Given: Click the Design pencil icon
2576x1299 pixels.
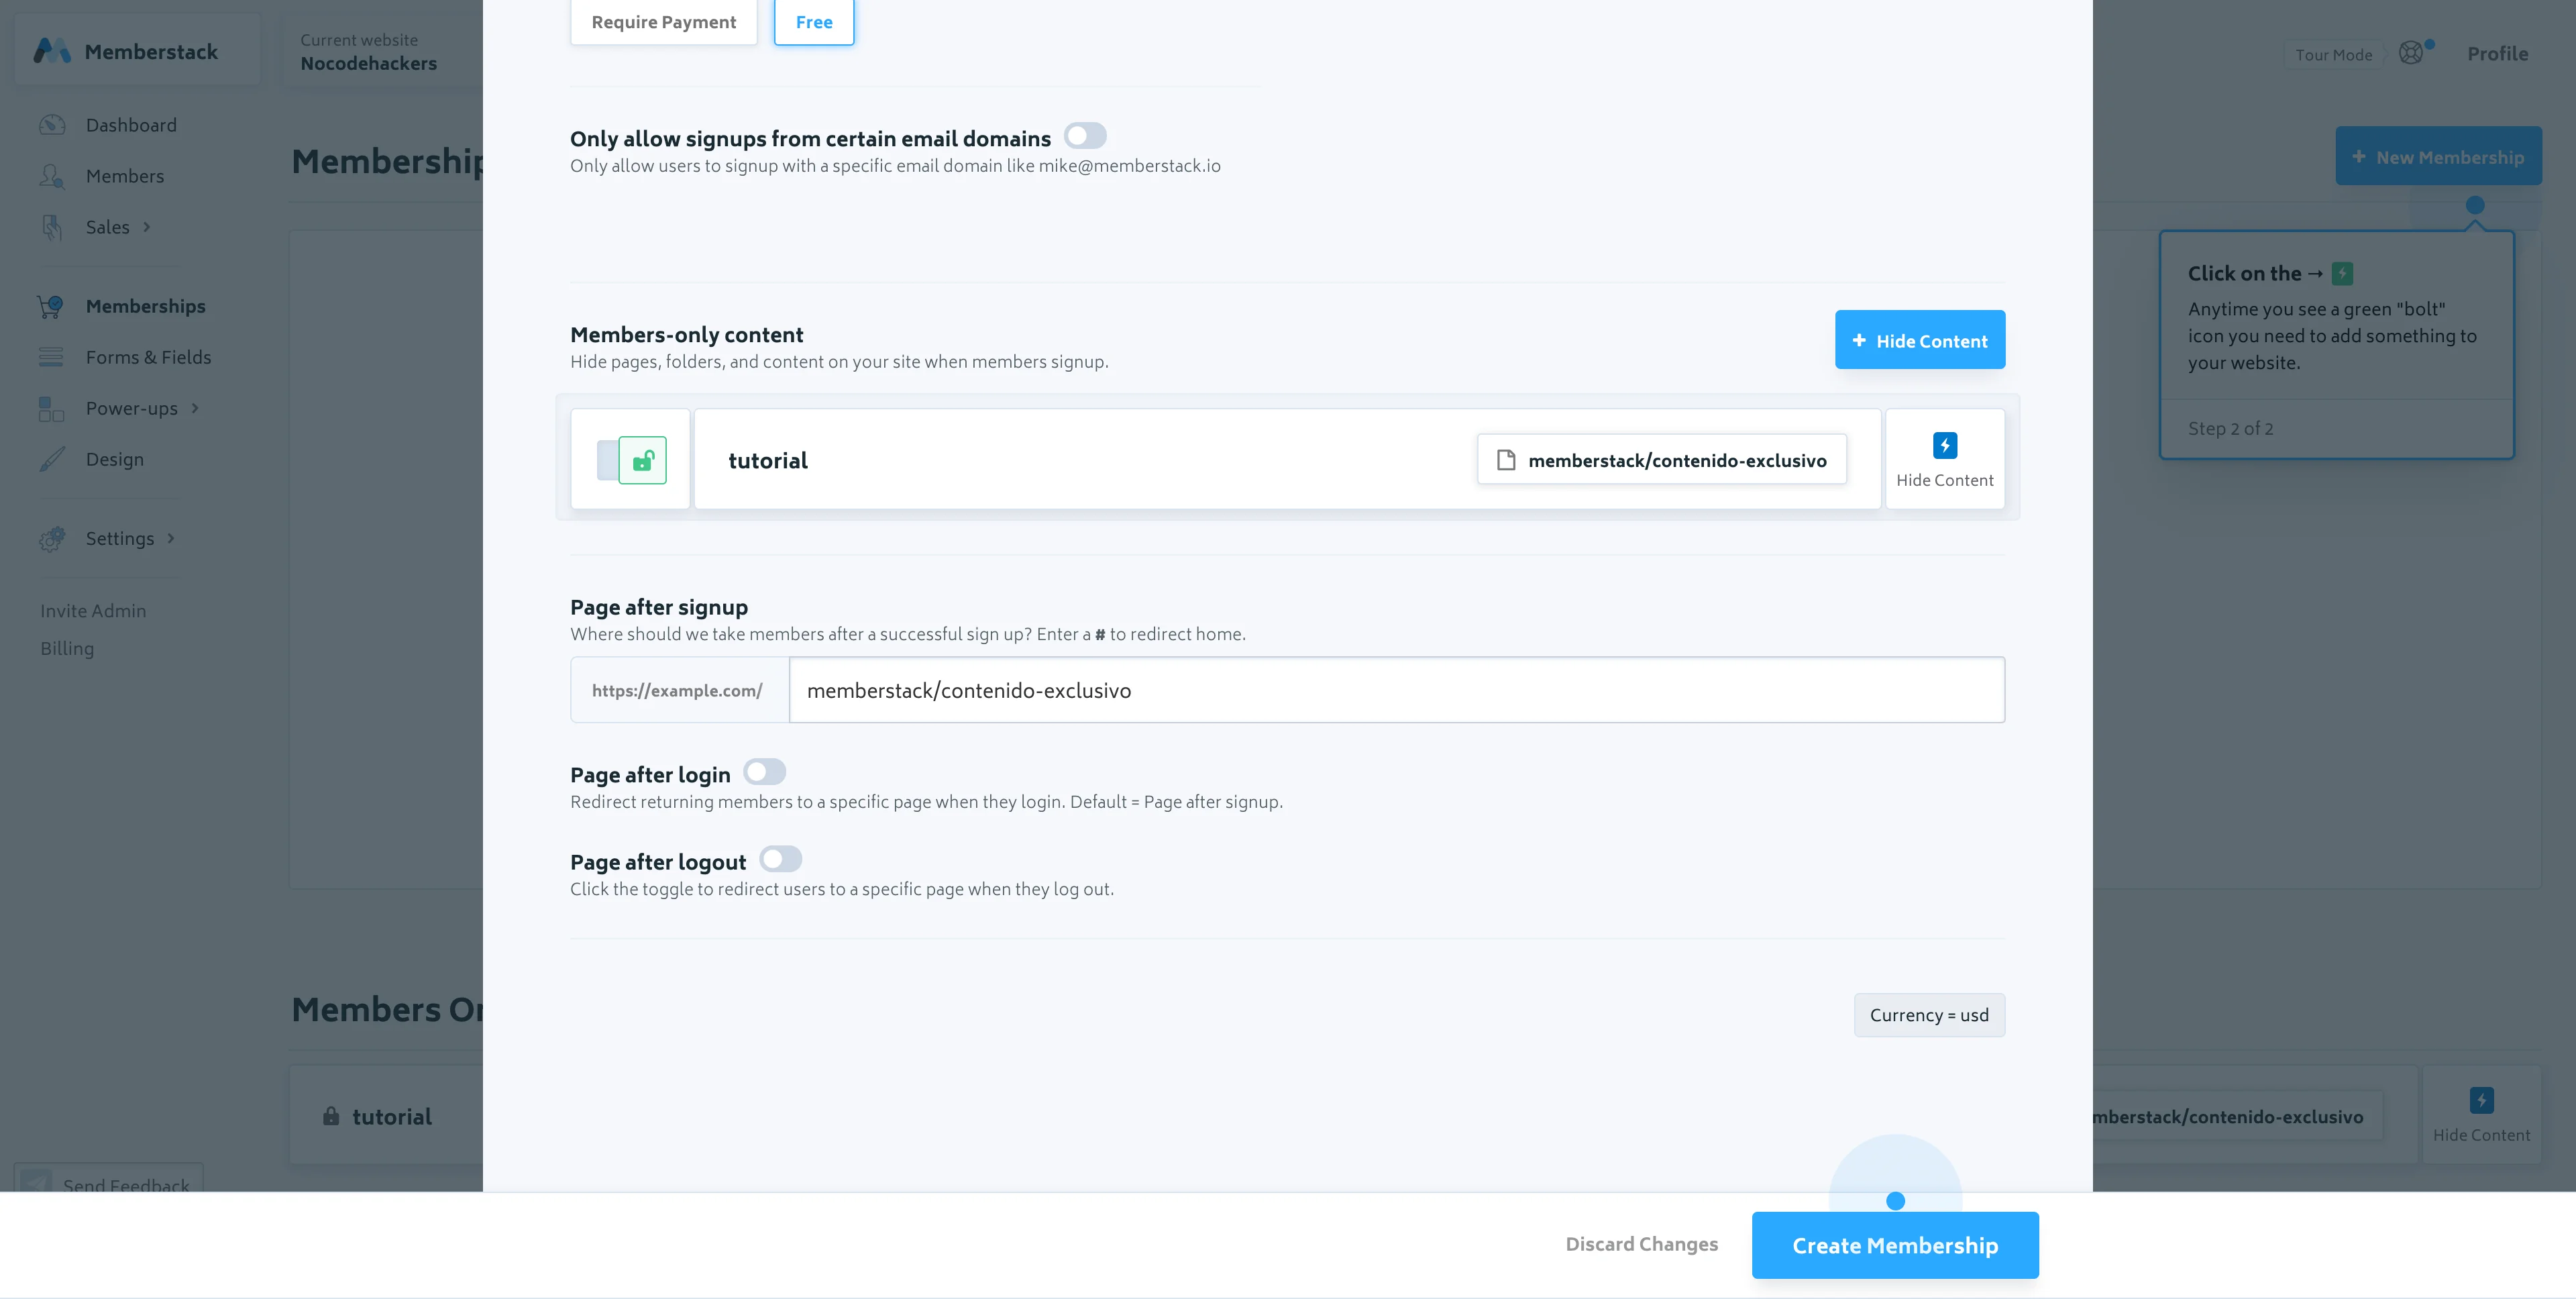Looking at the screenshot, I should pos(52,459).
